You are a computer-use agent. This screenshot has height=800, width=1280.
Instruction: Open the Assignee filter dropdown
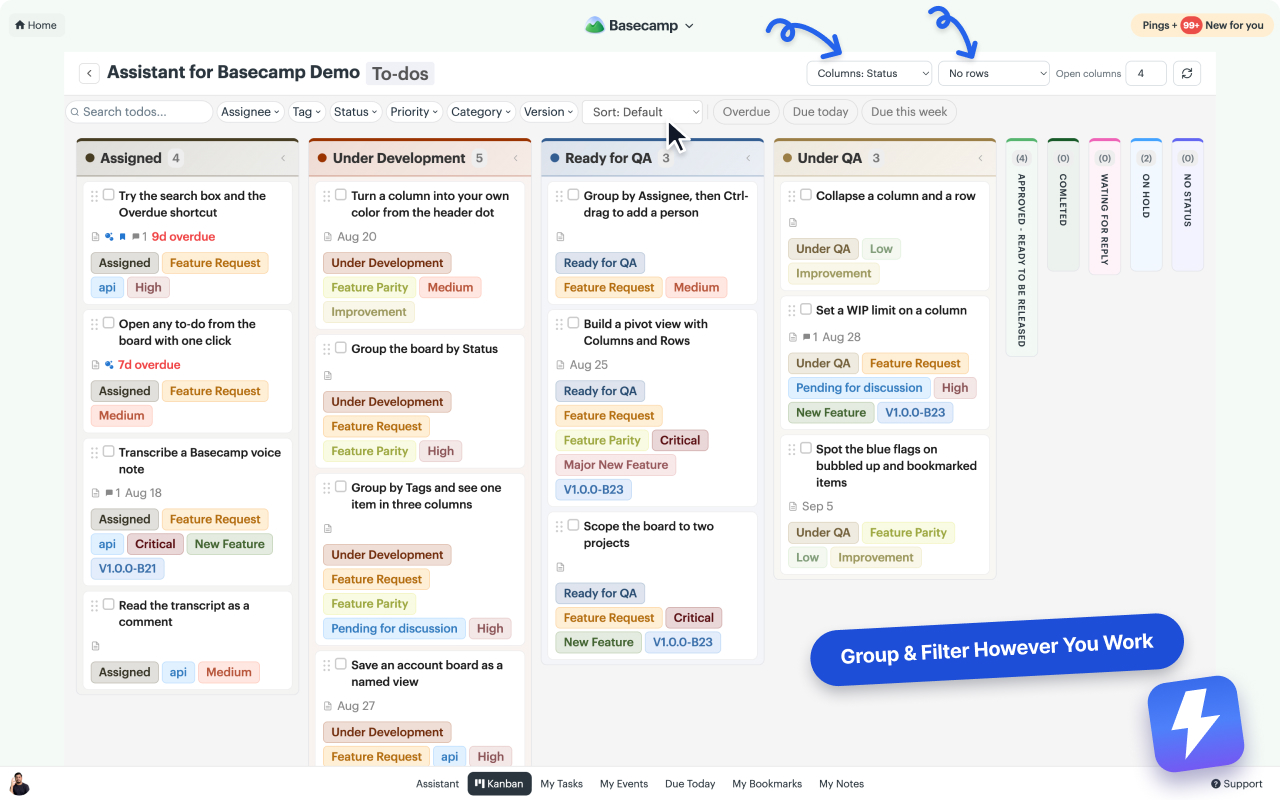coord(251,112)
